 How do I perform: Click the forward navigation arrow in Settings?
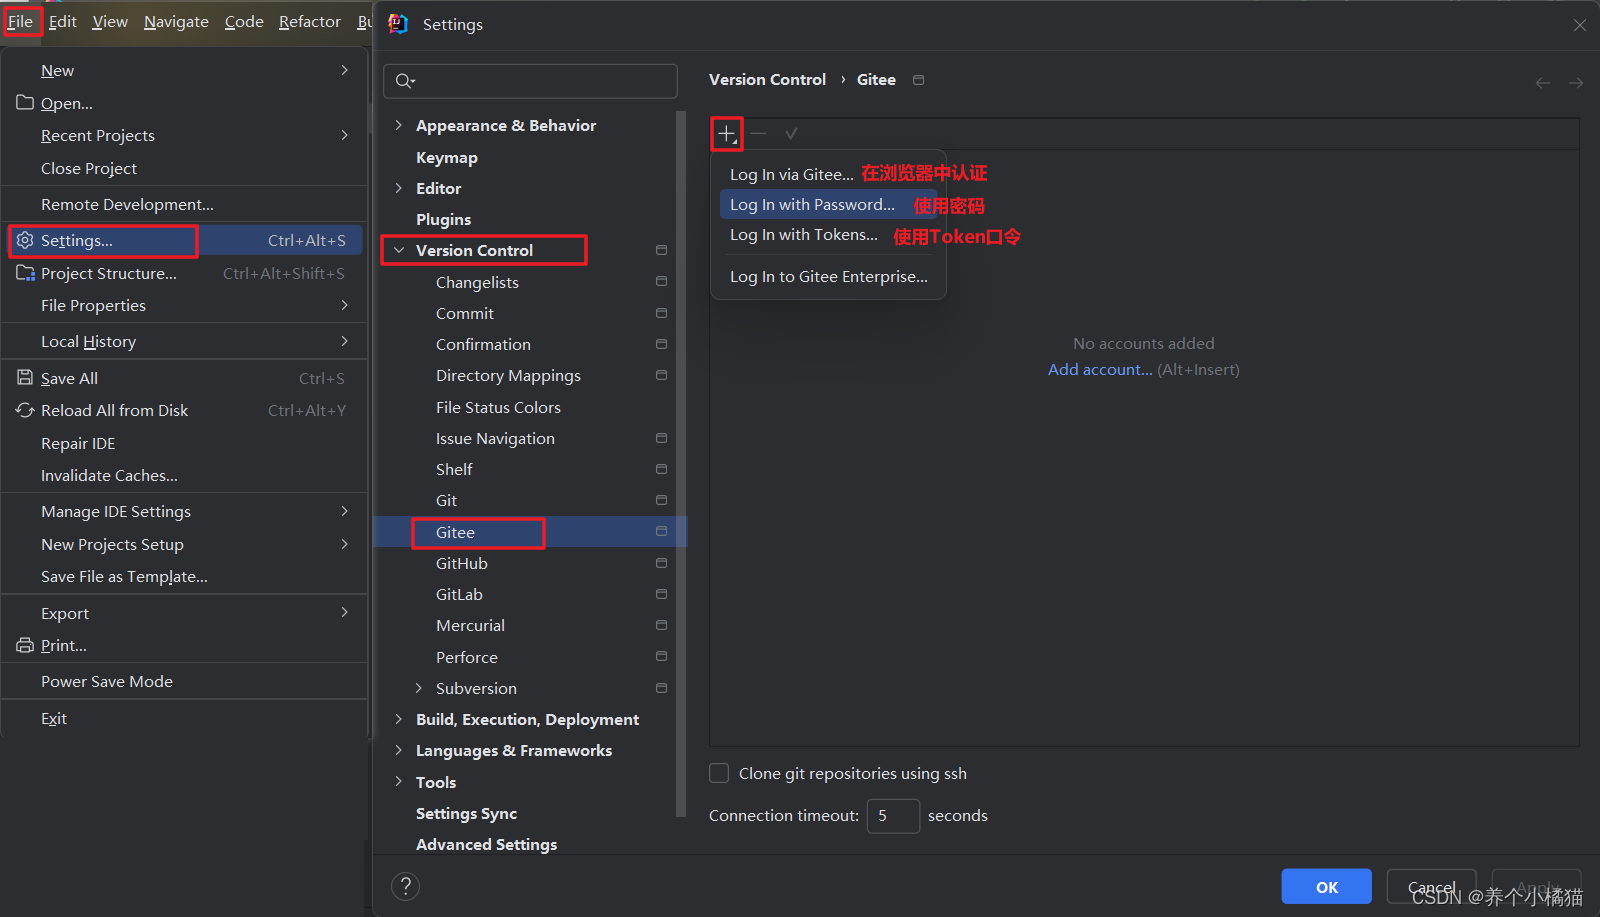pyautogui.click(x=1576, y=83)
